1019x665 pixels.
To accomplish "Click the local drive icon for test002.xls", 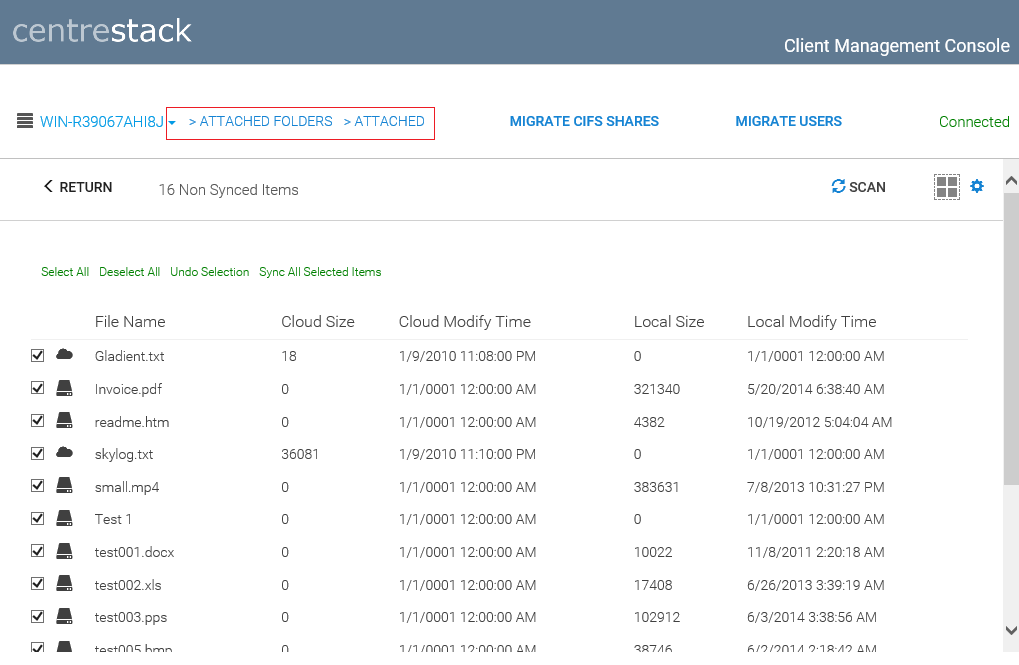I will pos(64,584).
